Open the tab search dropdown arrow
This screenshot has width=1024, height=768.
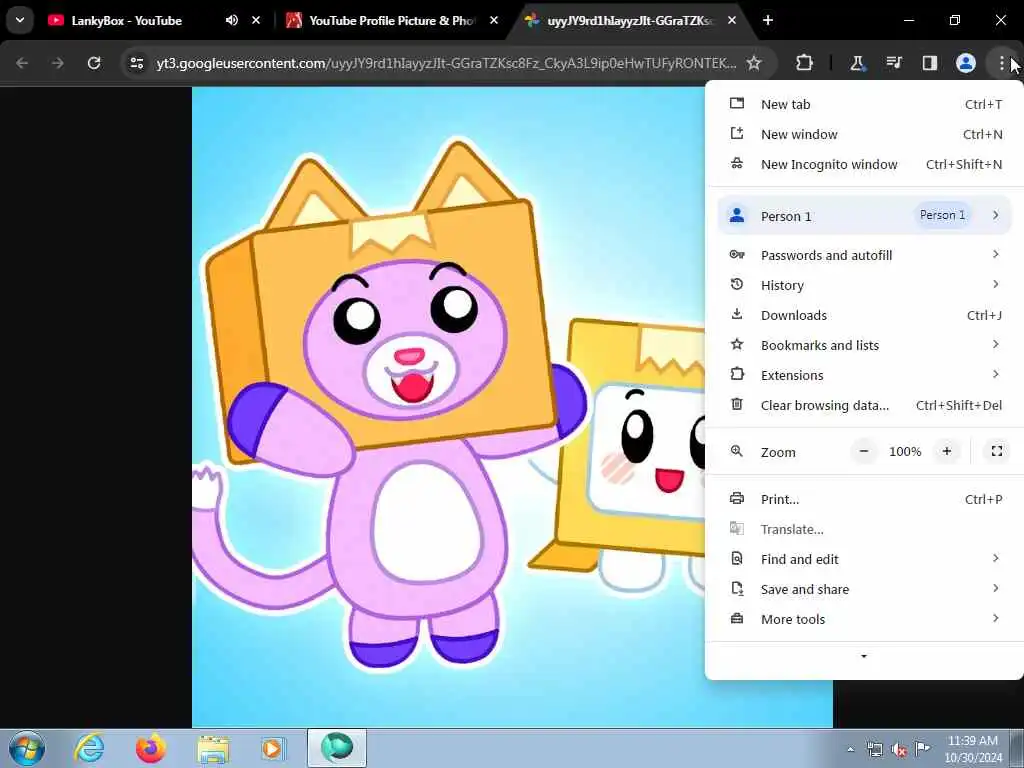20,20
